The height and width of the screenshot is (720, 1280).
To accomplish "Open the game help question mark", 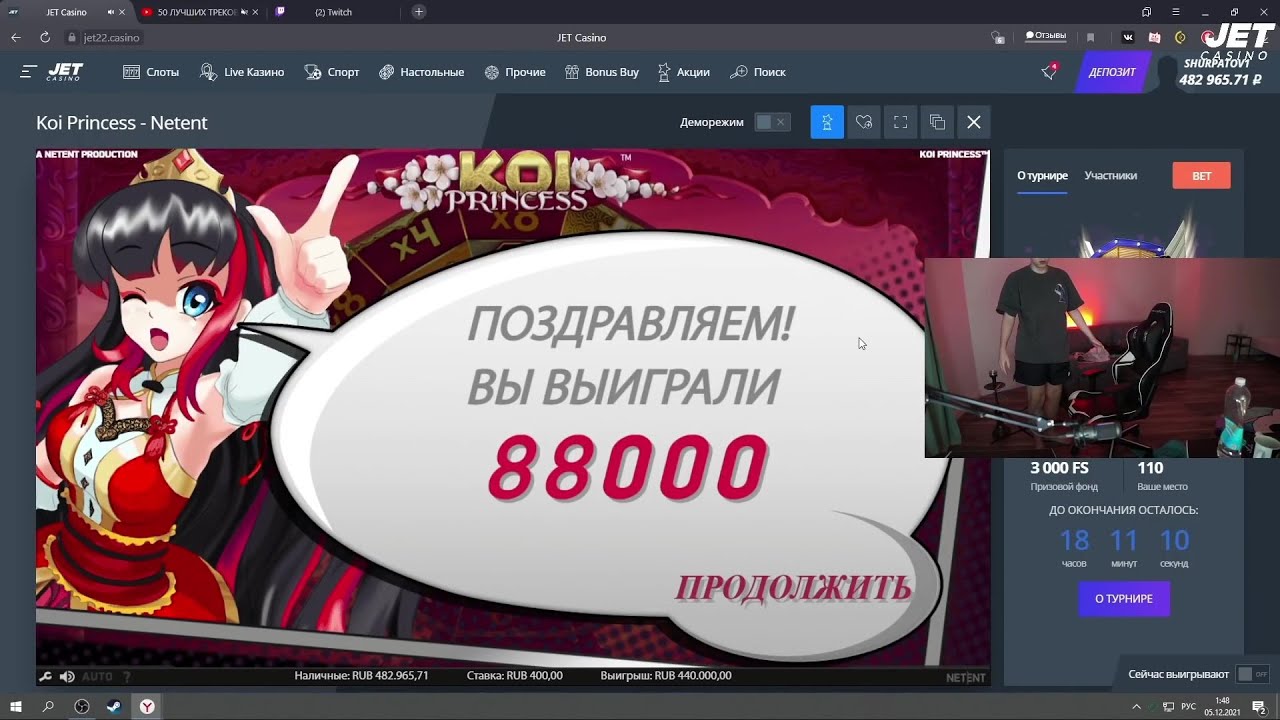I will (127, 676).
